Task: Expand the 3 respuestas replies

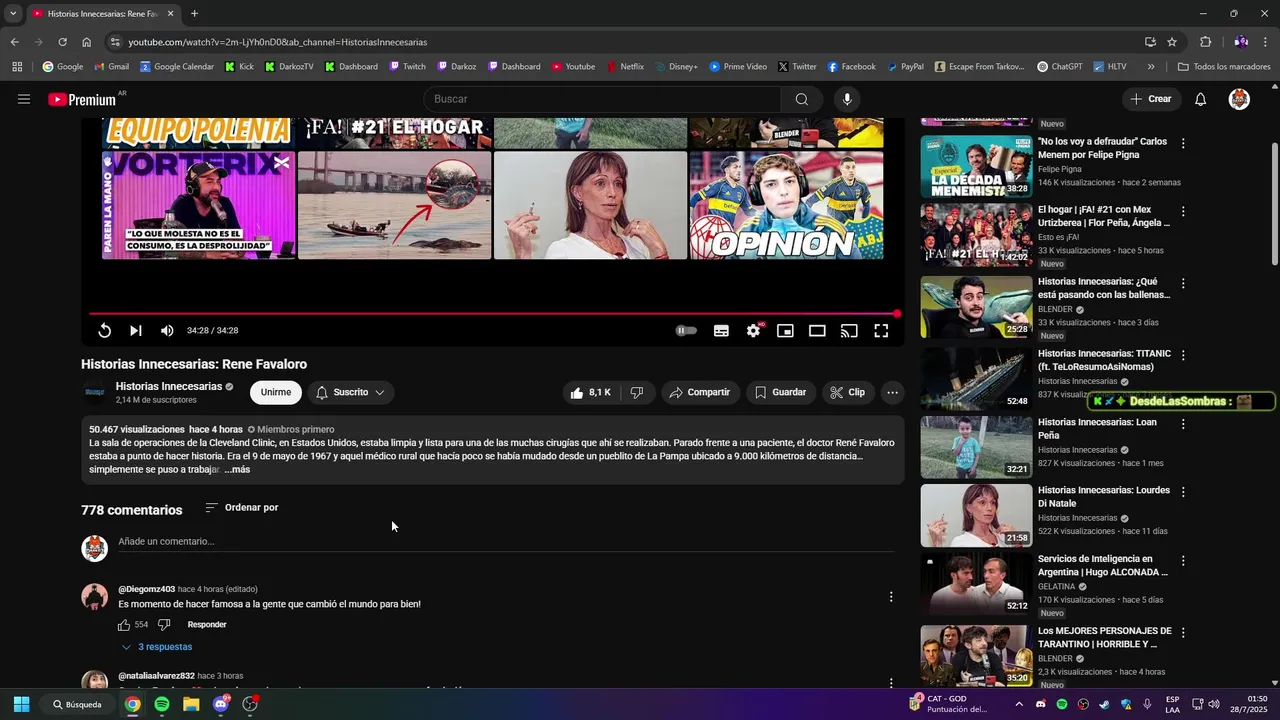Action: [157, 648]
